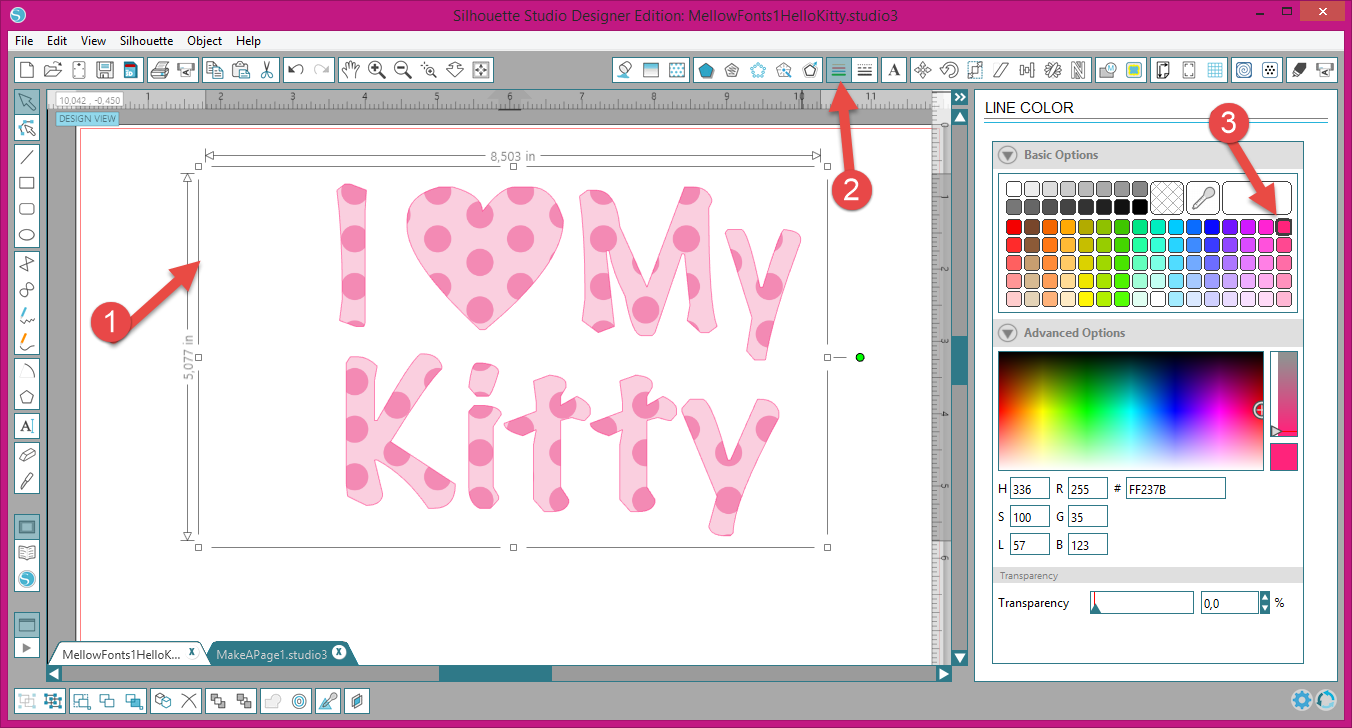Open the Offset tool in bottom toolbar

click(299, 701)
